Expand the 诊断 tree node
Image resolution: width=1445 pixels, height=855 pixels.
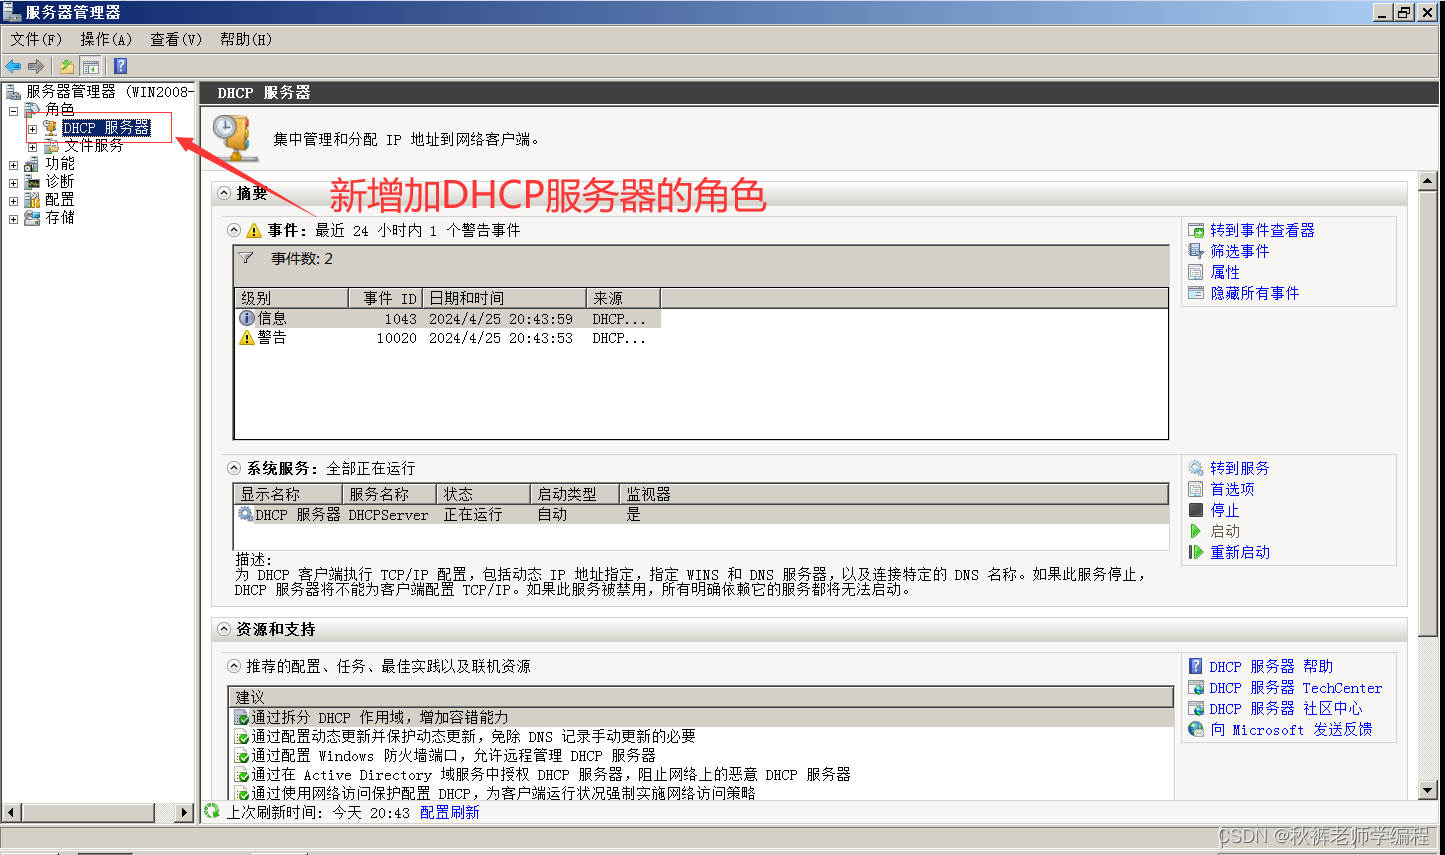(13, 183)
